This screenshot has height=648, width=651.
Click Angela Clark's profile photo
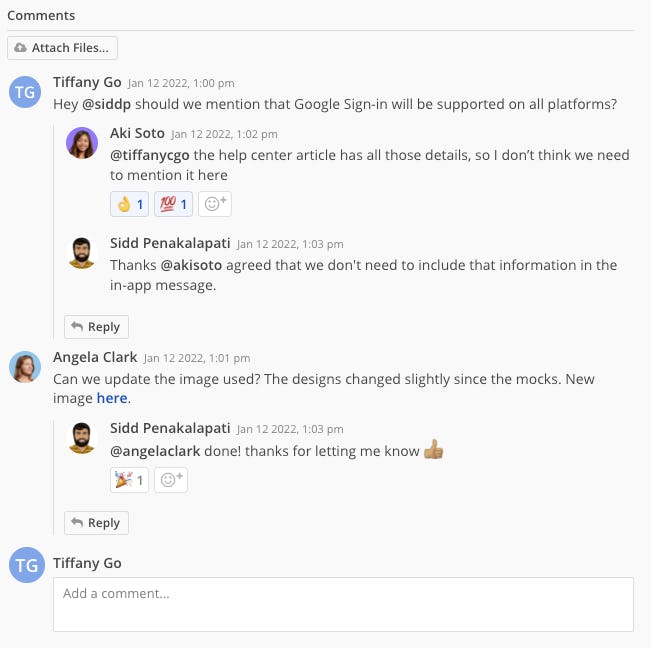25,367
